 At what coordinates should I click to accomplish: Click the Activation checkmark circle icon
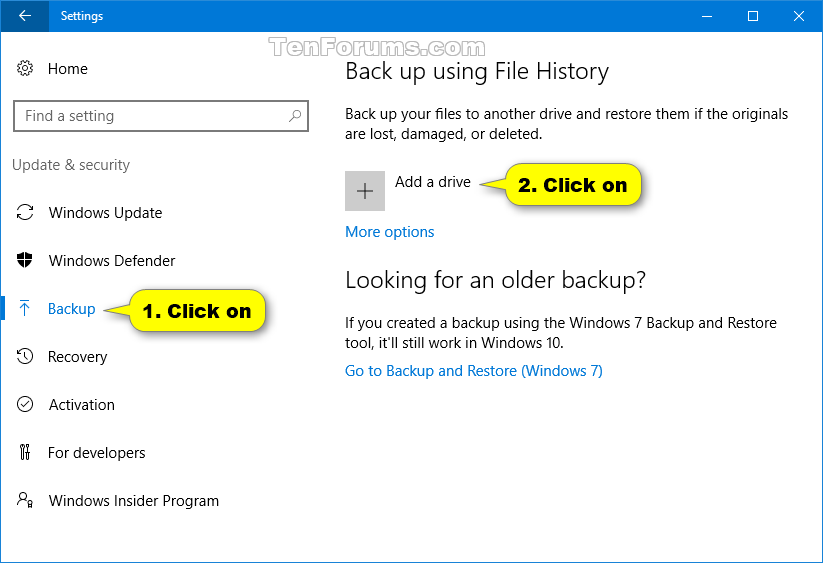(25, 404)
